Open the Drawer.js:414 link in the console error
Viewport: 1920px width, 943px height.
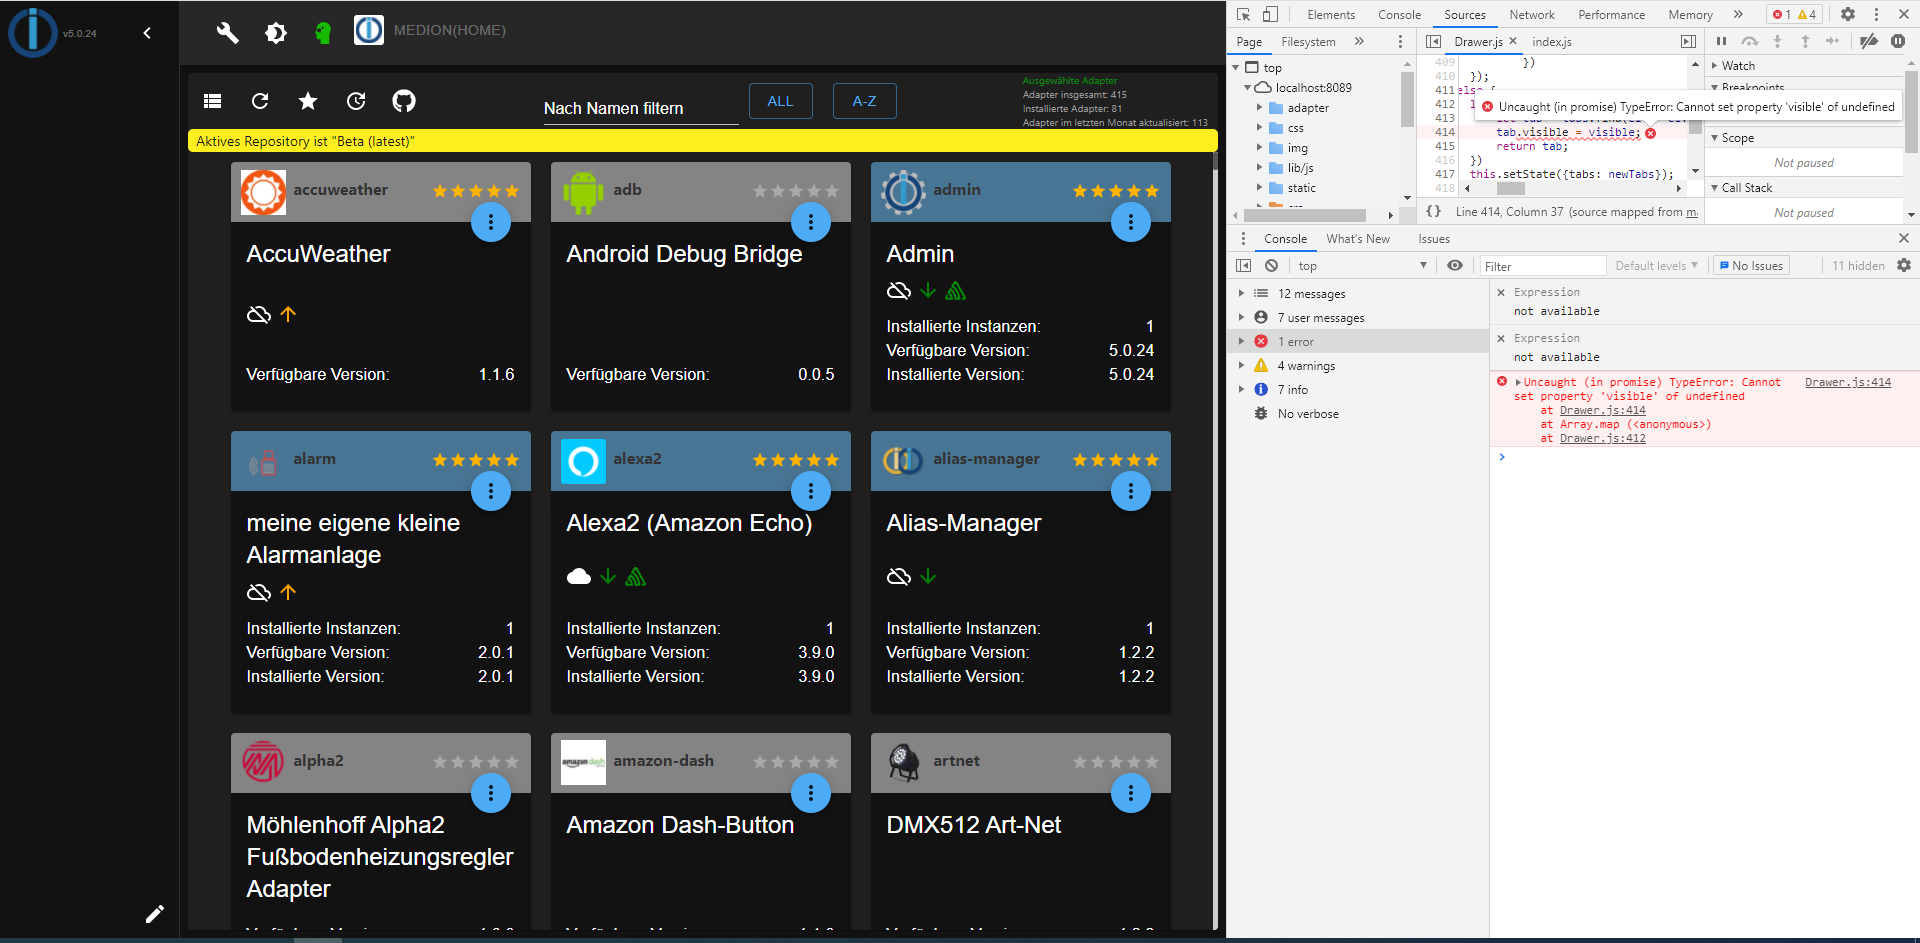(x=1848, y=382)
